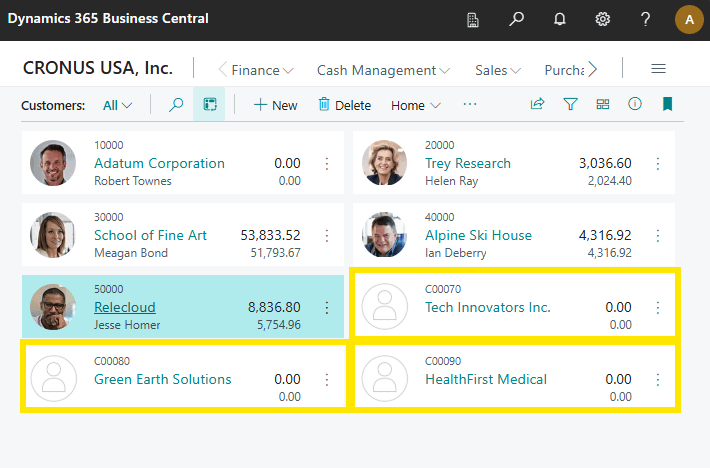Click the Help question mark icon
Screen dimensions: 710x468
(x=646, y=19)
